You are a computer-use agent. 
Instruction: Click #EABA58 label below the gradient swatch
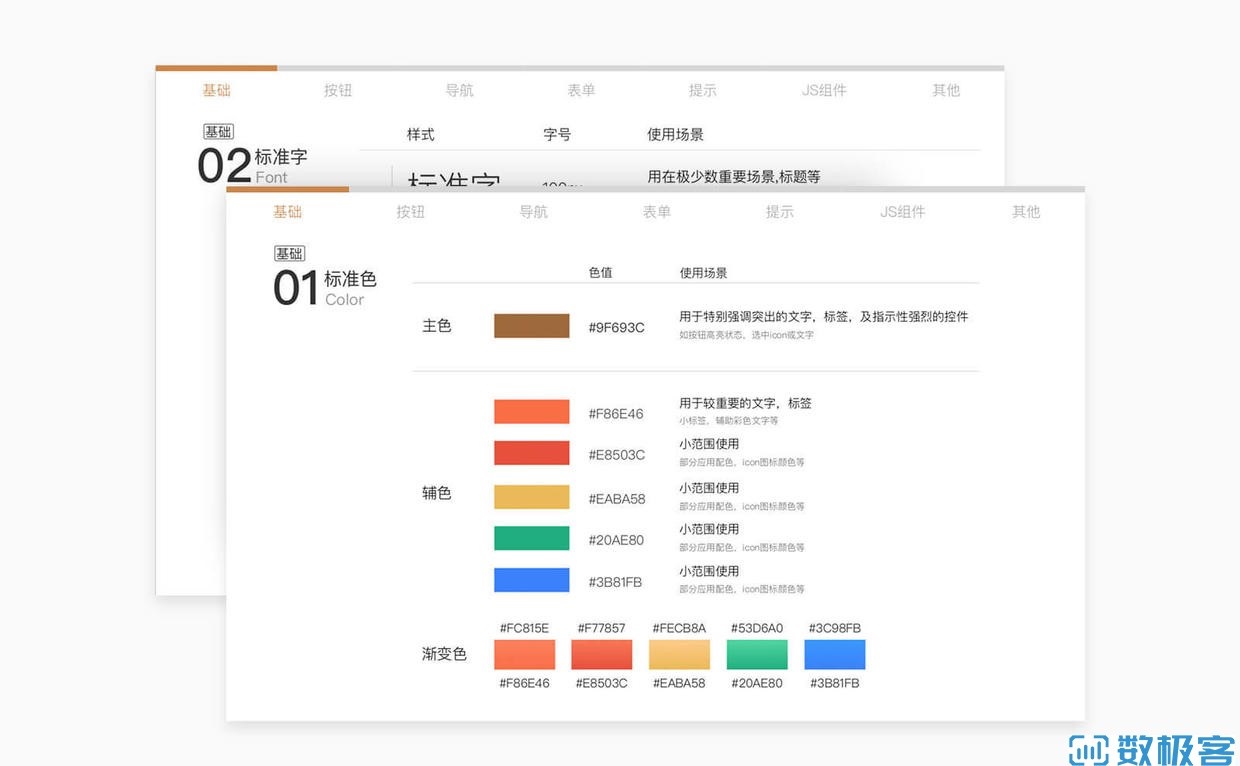tap(679, 683)
